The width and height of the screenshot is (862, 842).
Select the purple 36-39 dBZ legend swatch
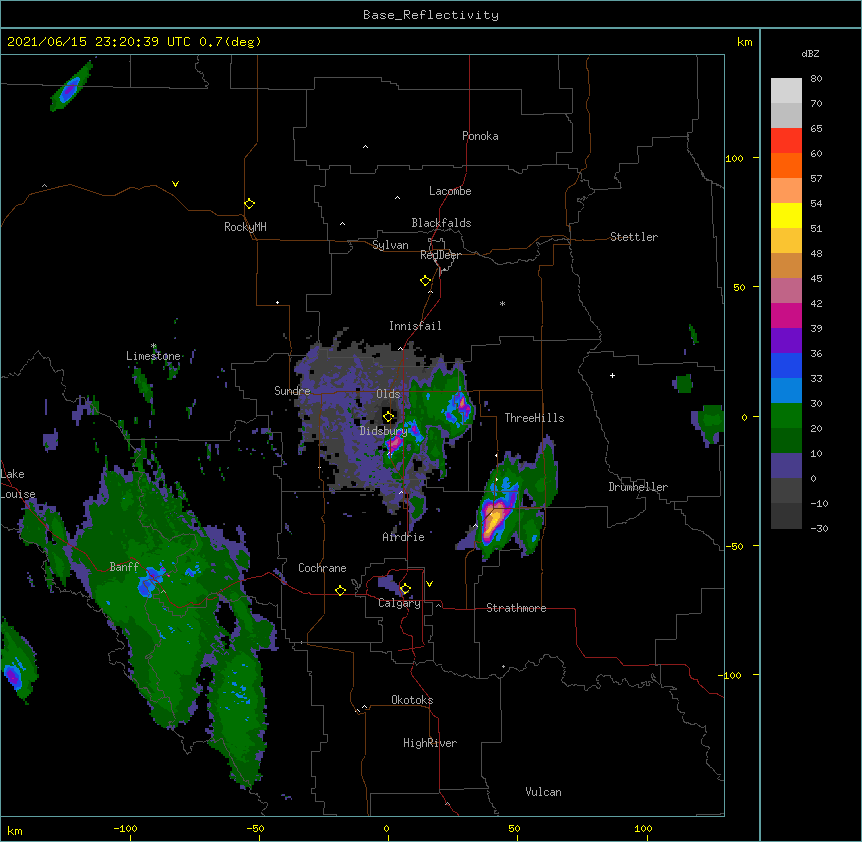point(786,340)
